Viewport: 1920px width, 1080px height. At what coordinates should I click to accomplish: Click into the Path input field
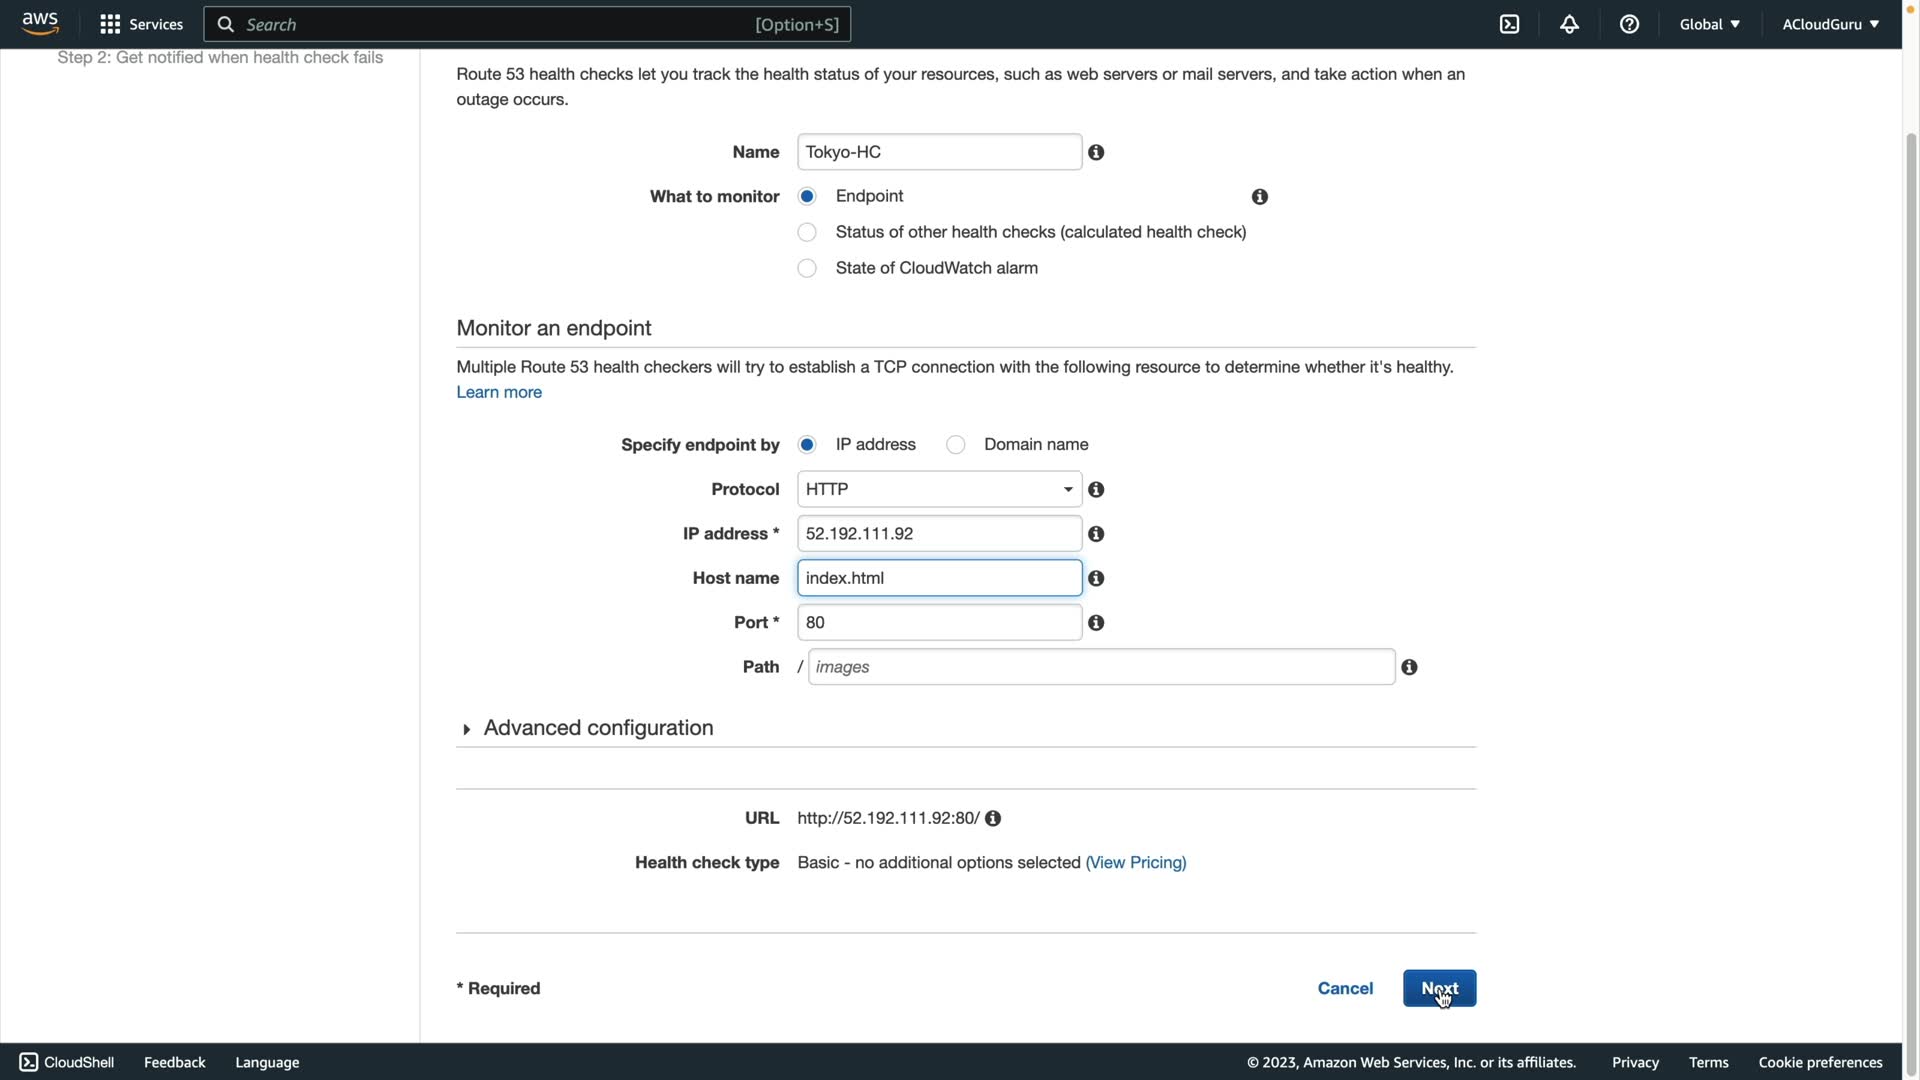pyautogui.click(x=1100, y=667)
